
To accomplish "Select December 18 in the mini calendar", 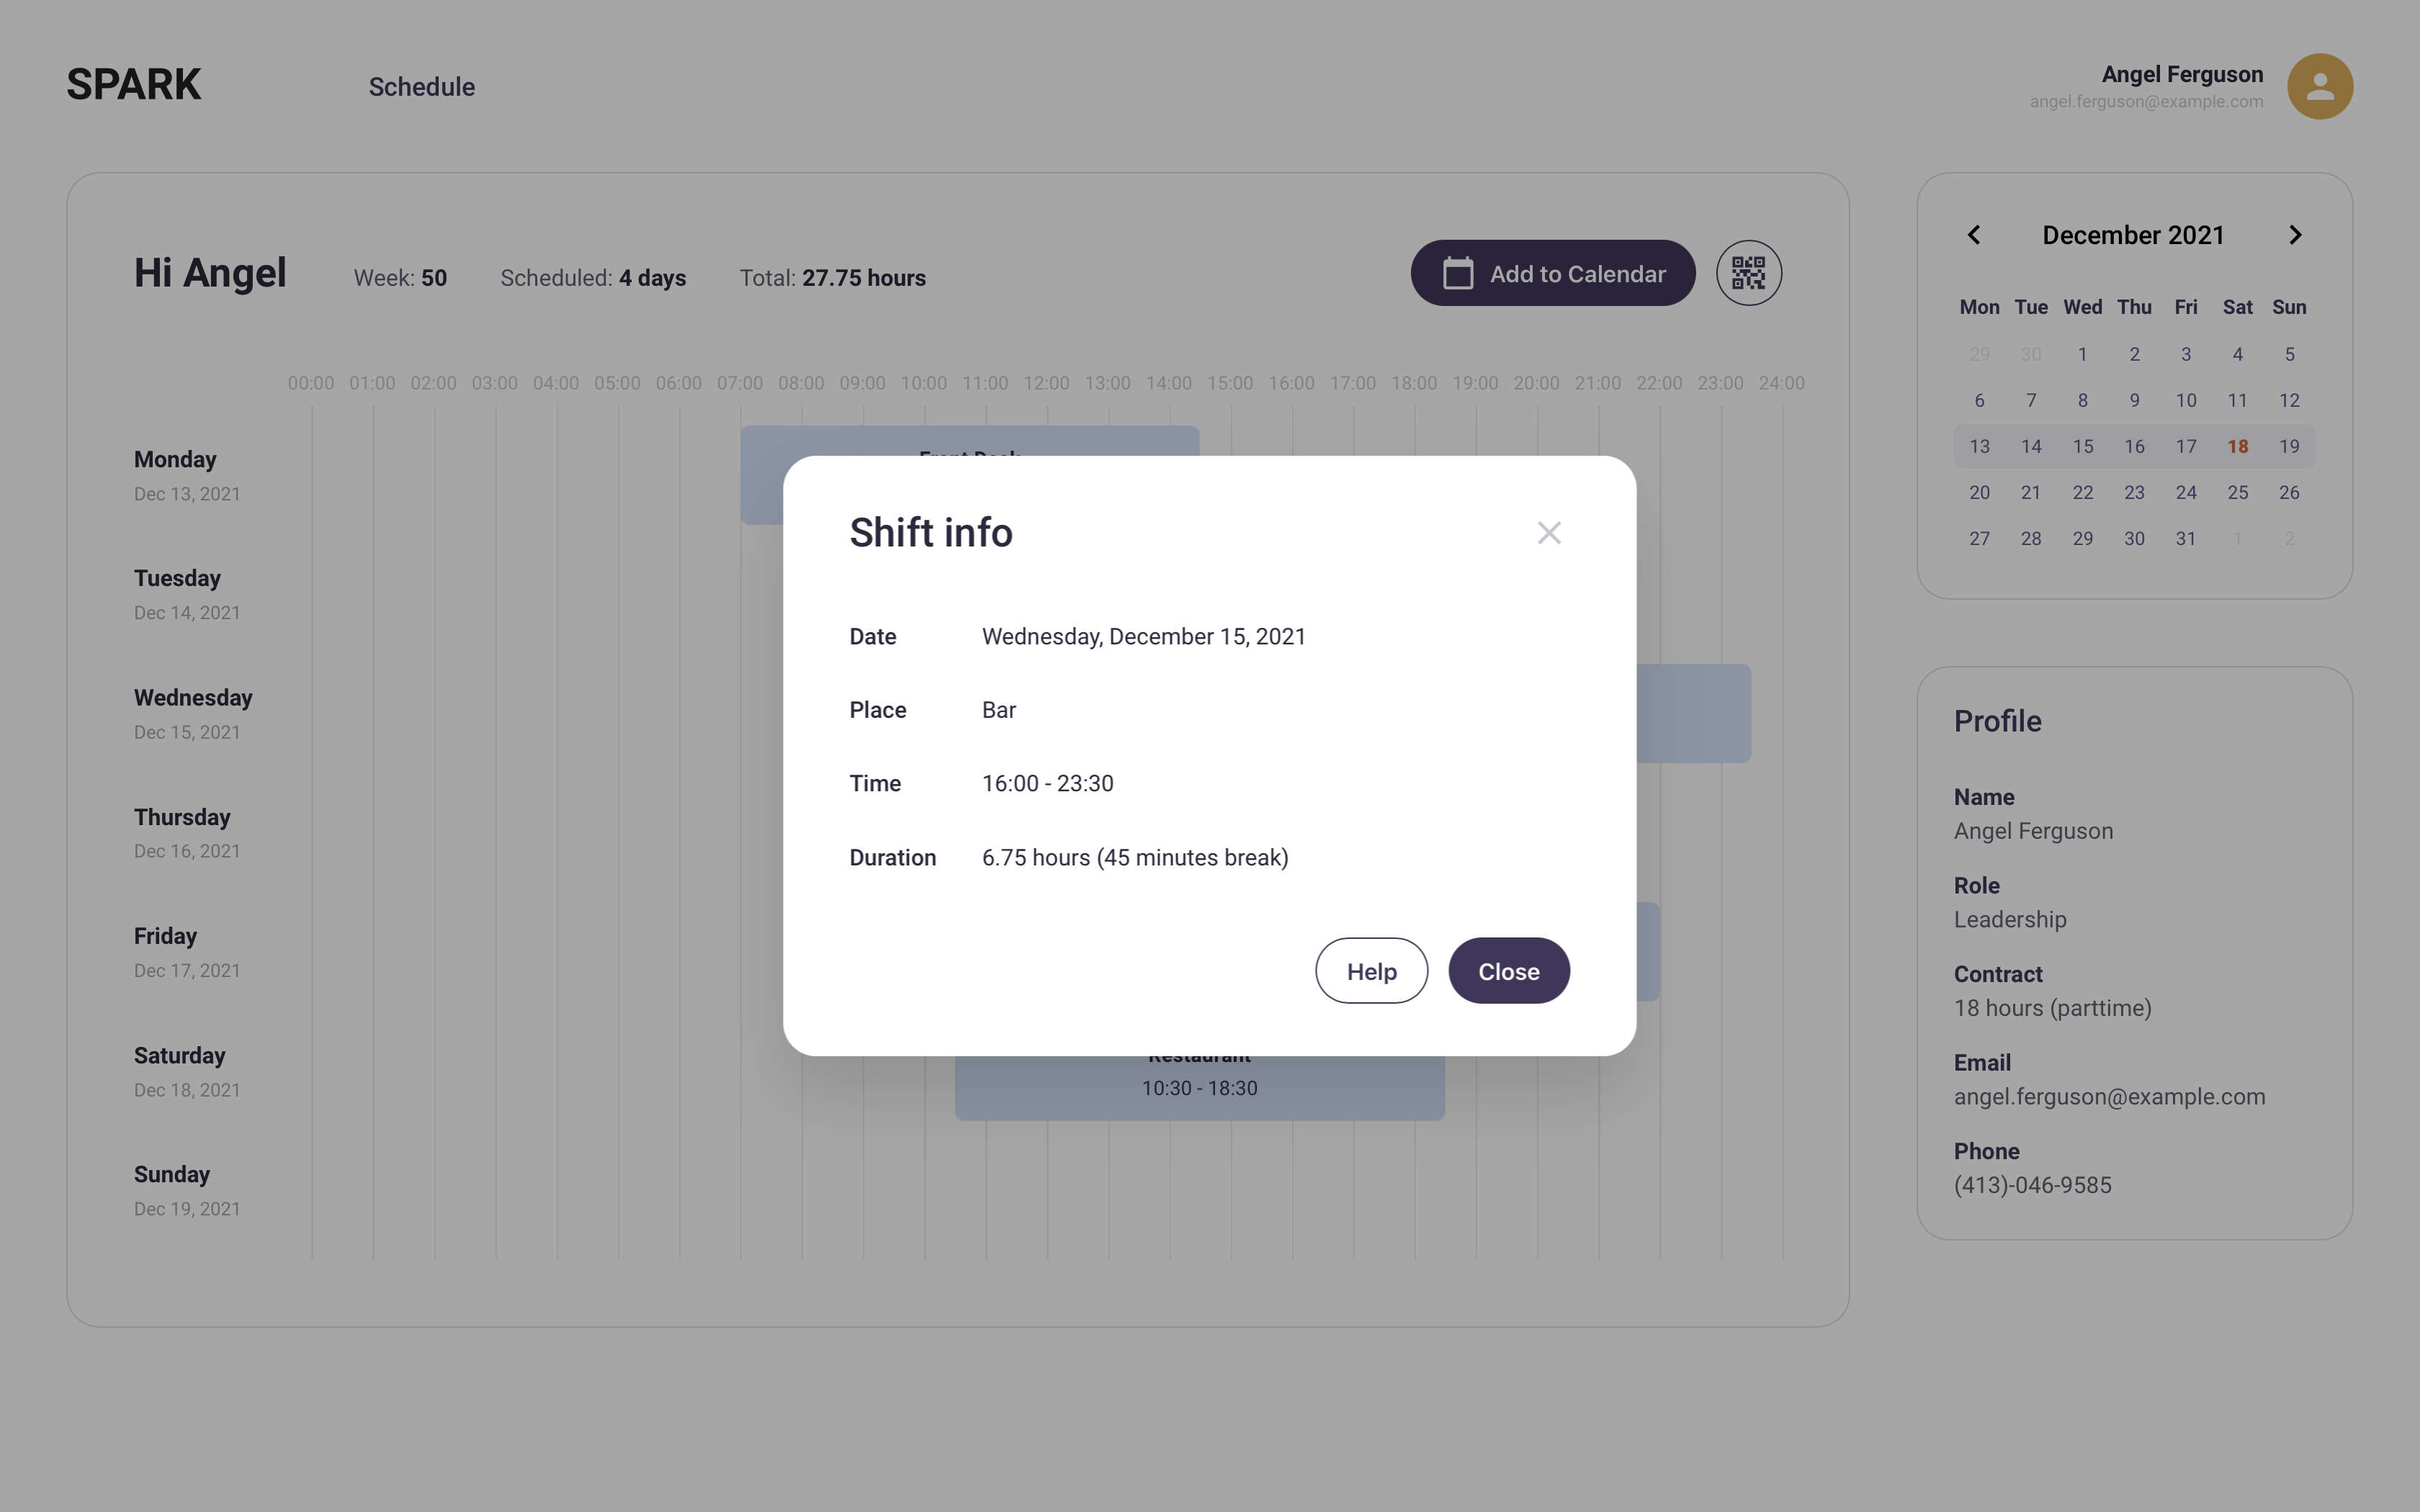I will pyautogui.click(x=2237, y=447).
